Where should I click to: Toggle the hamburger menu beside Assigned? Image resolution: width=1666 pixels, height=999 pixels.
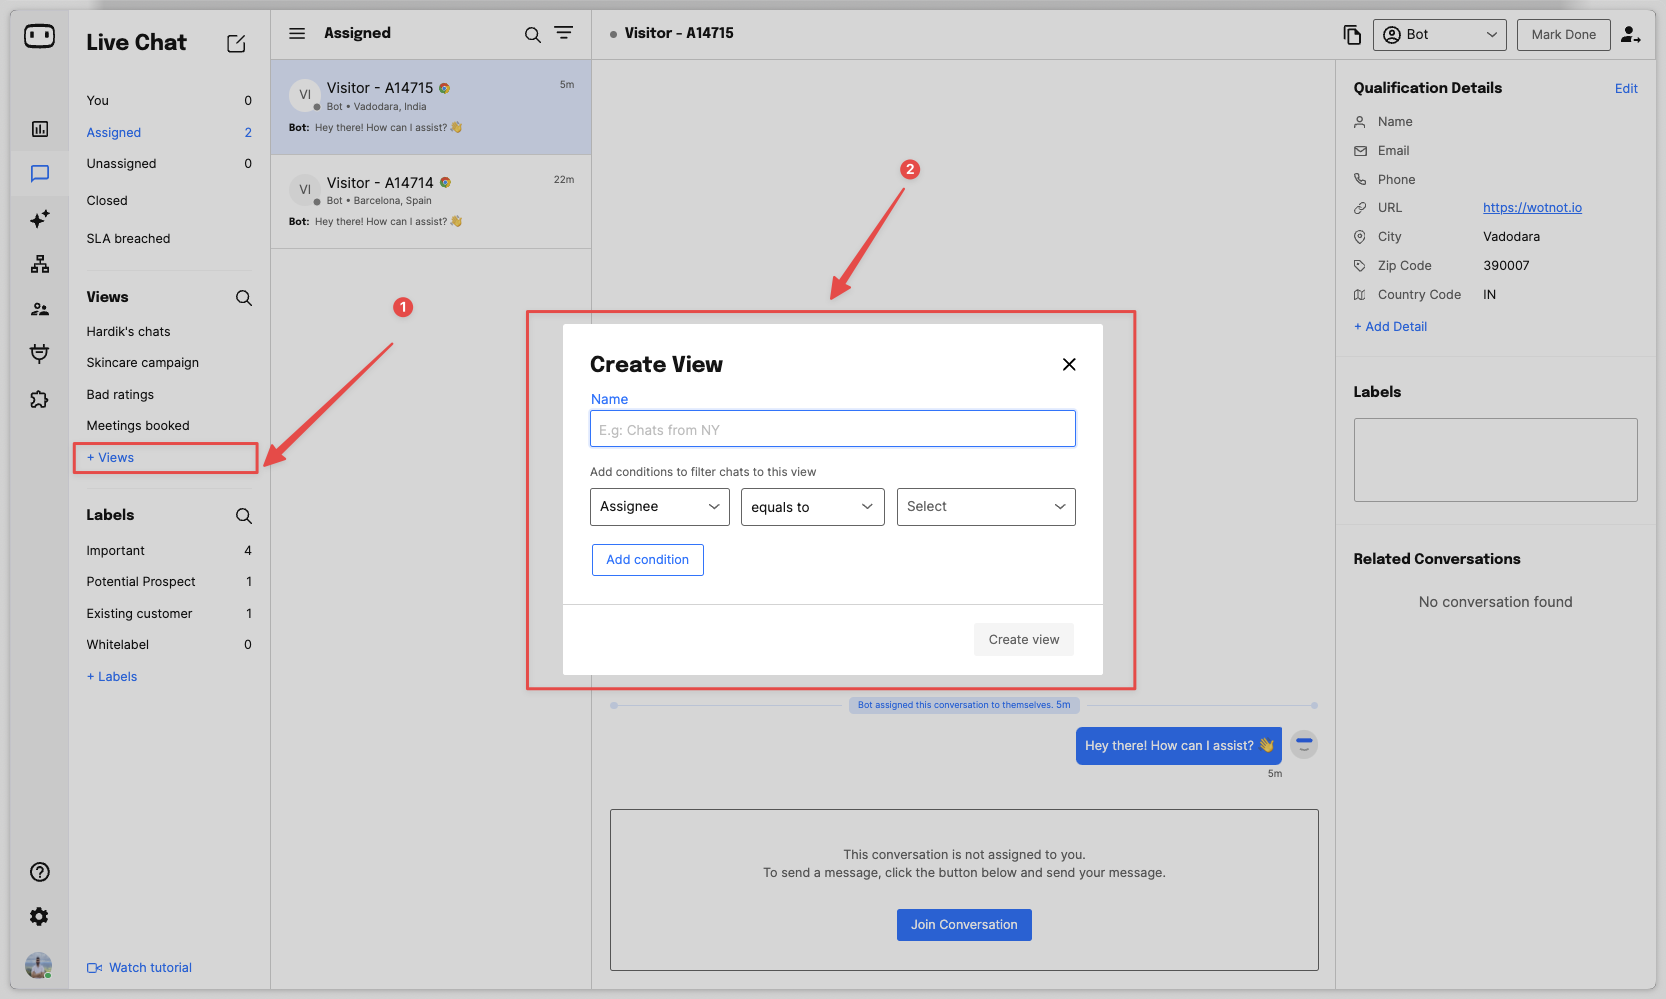click(297, 34)
